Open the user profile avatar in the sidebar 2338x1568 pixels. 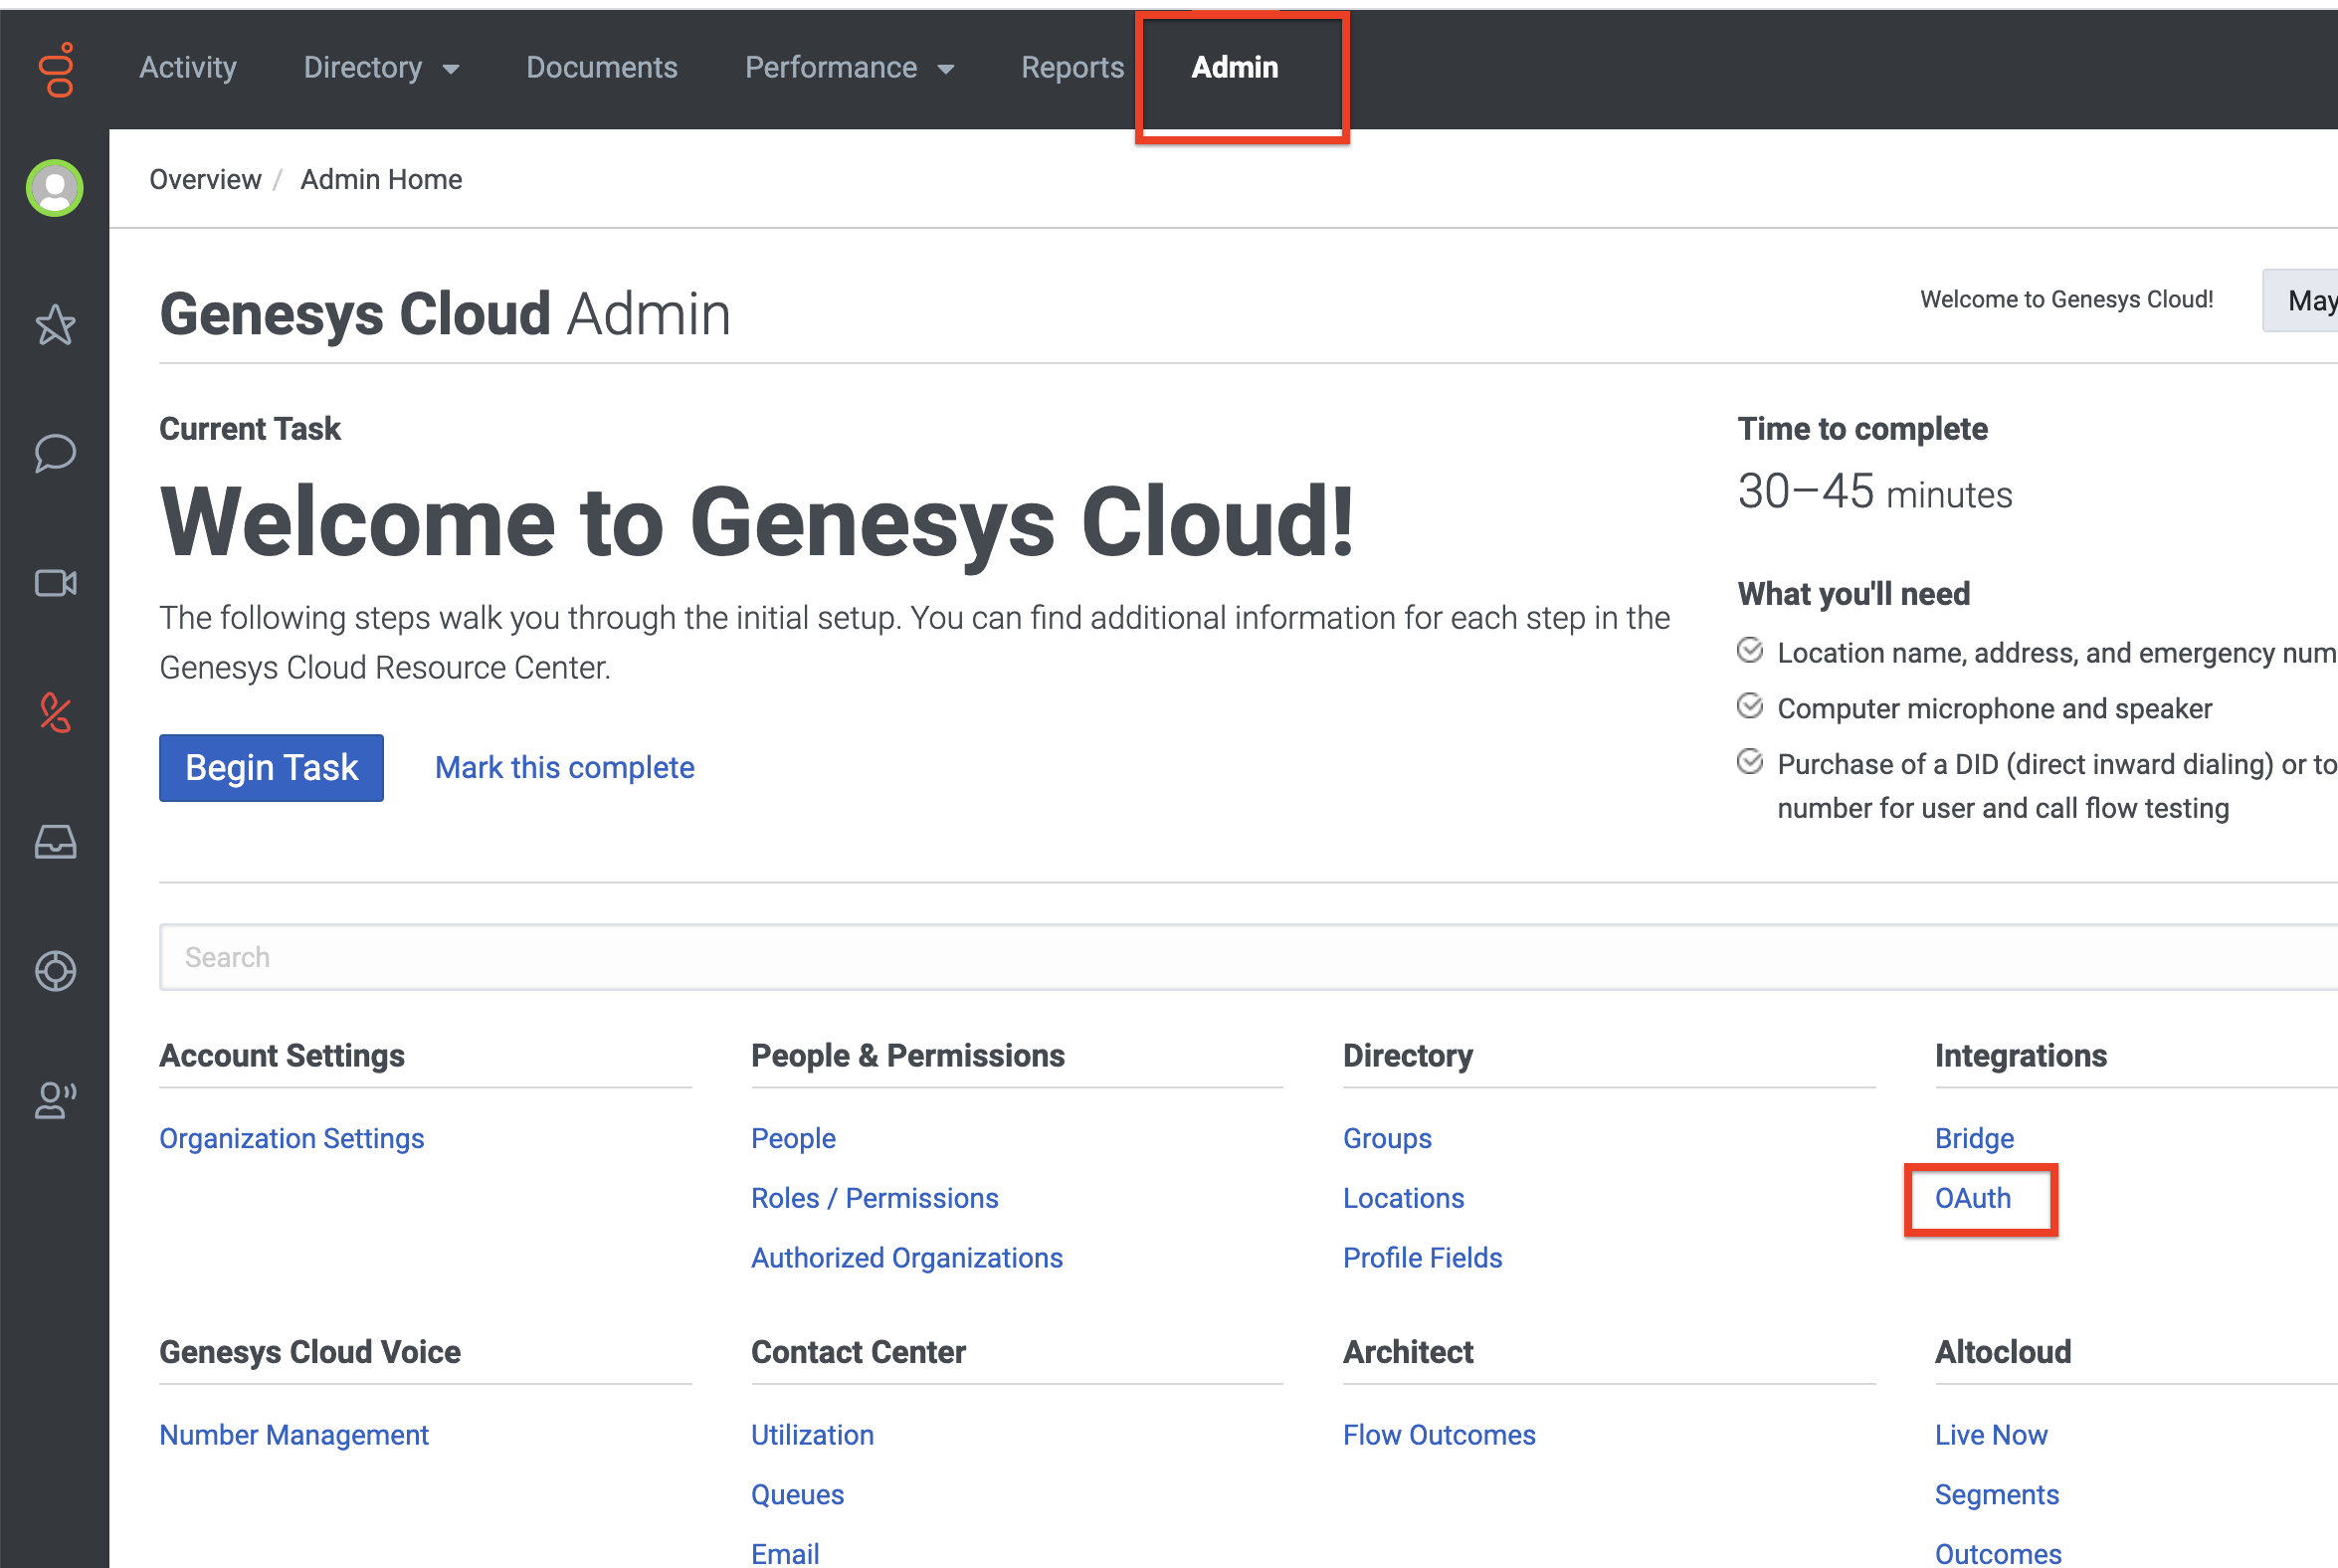point(54,186)
